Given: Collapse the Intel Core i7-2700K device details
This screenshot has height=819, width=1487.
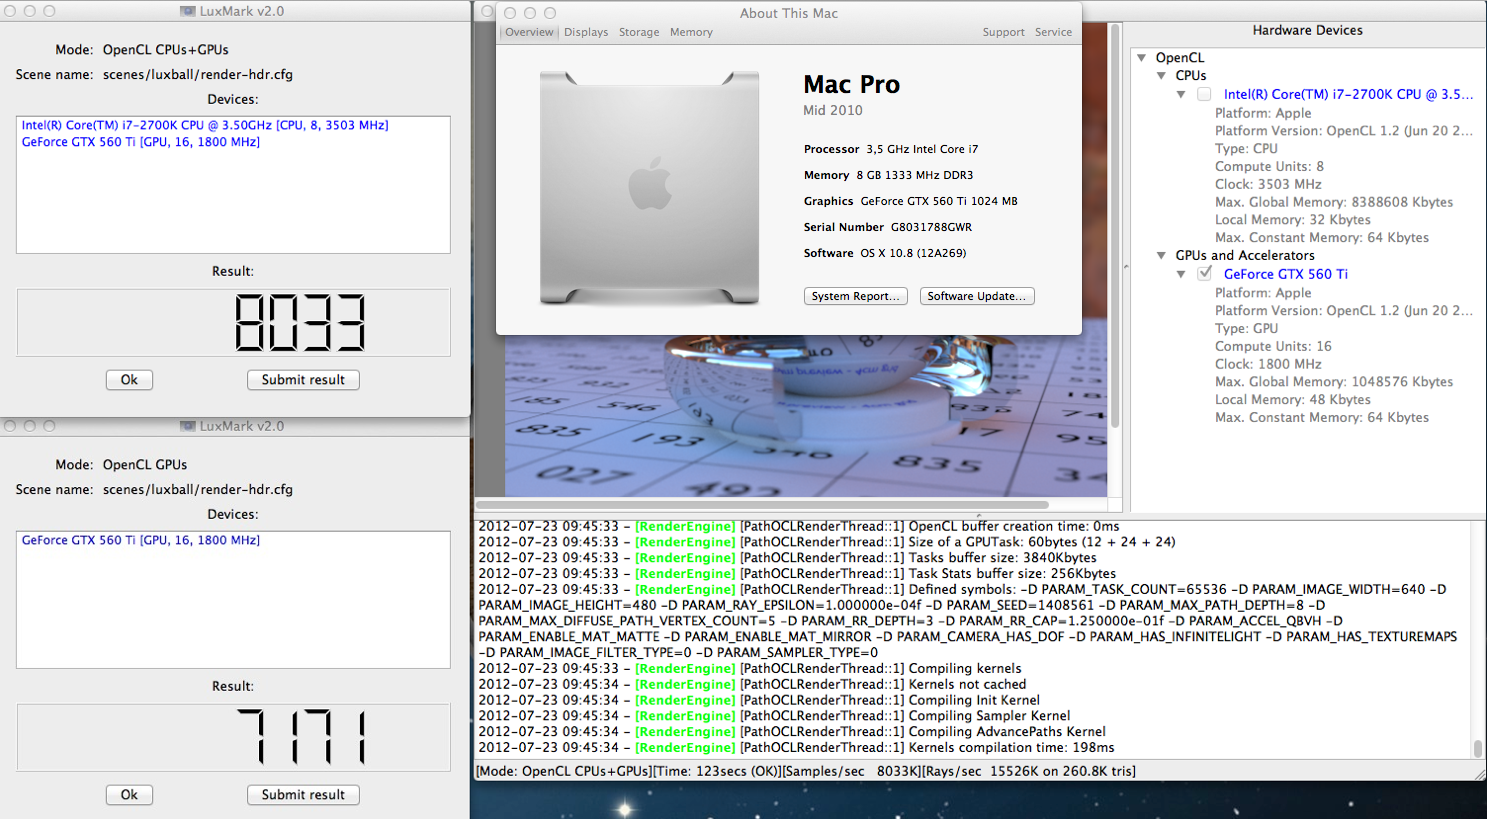Looking at the screenshot, I should 1181,94.
